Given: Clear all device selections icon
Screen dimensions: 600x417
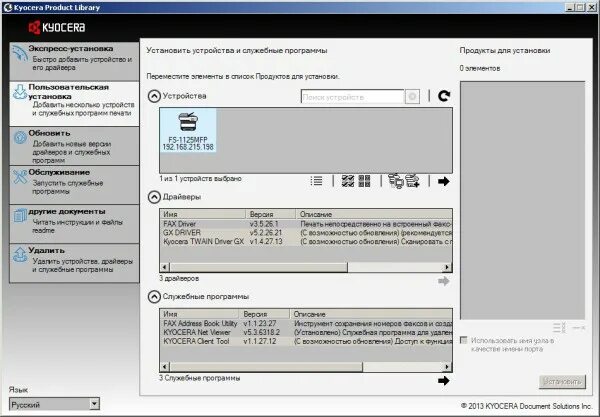Looking at the screenshot, I should tap(364, 181).
